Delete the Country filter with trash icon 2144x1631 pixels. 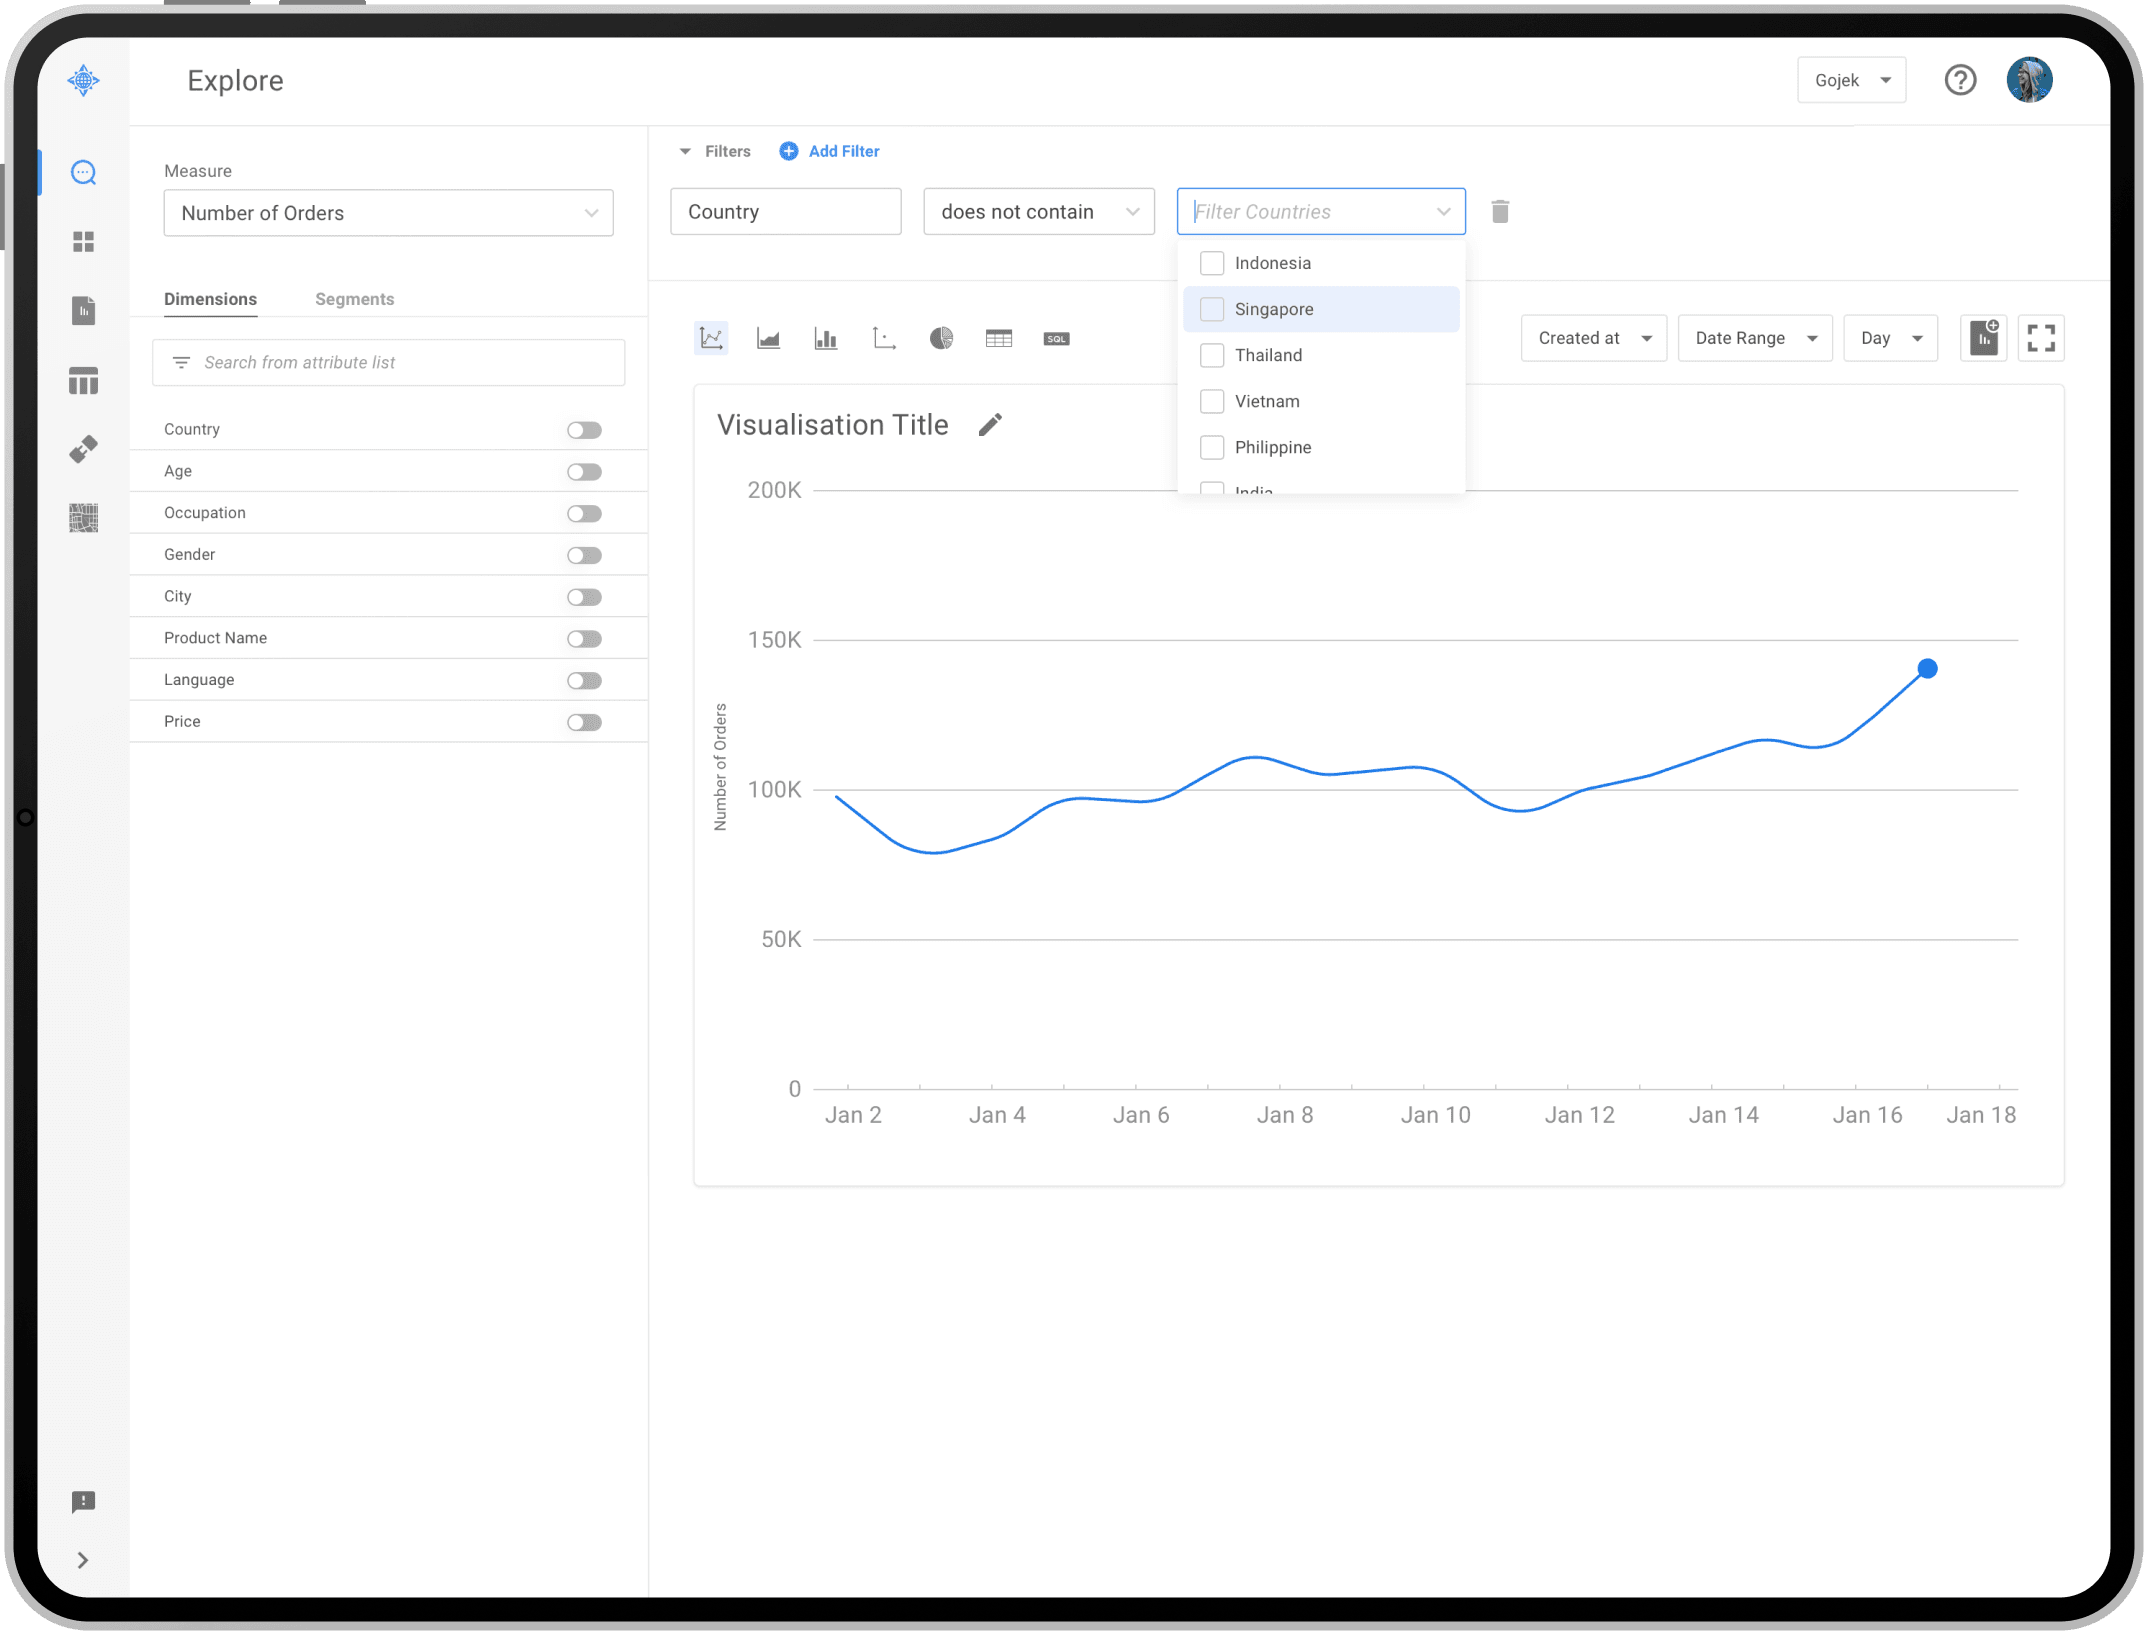[1500, 212]
